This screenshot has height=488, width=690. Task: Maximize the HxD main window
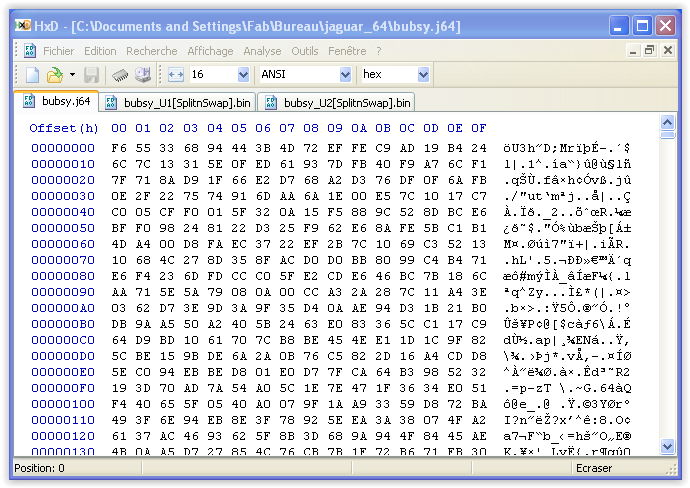[642, 26]
